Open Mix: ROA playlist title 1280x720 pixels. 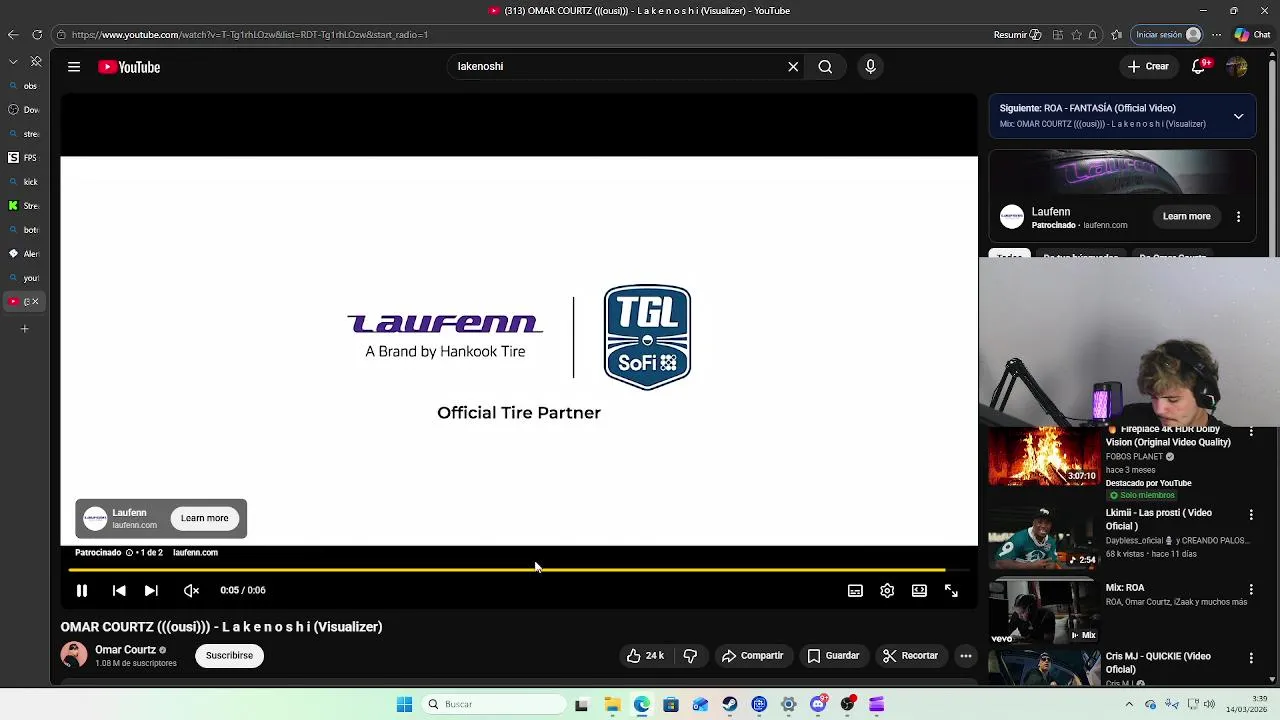[x=1125, y=588]
